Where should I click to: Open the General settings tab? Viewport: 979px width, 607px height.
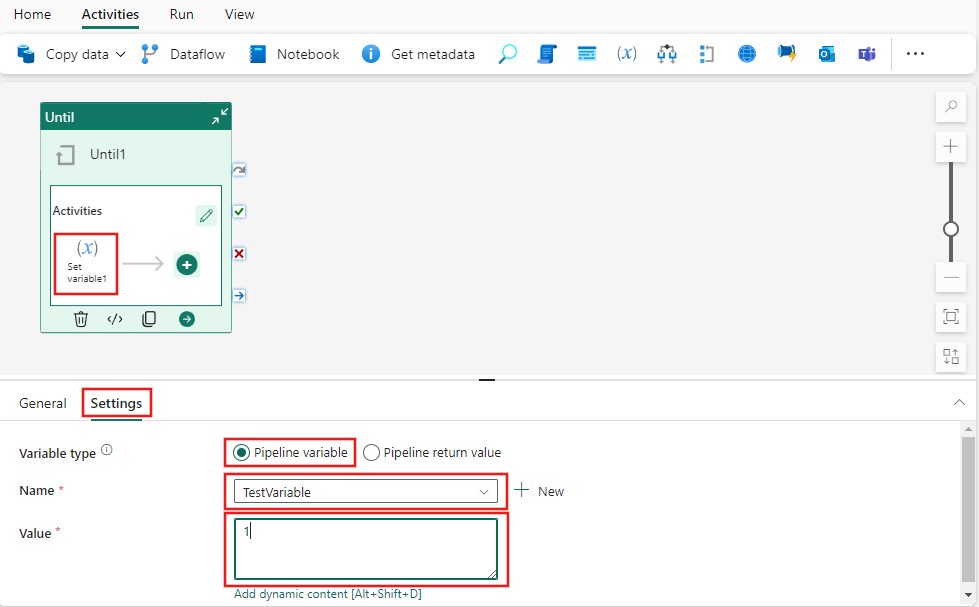tap(43, 402)
